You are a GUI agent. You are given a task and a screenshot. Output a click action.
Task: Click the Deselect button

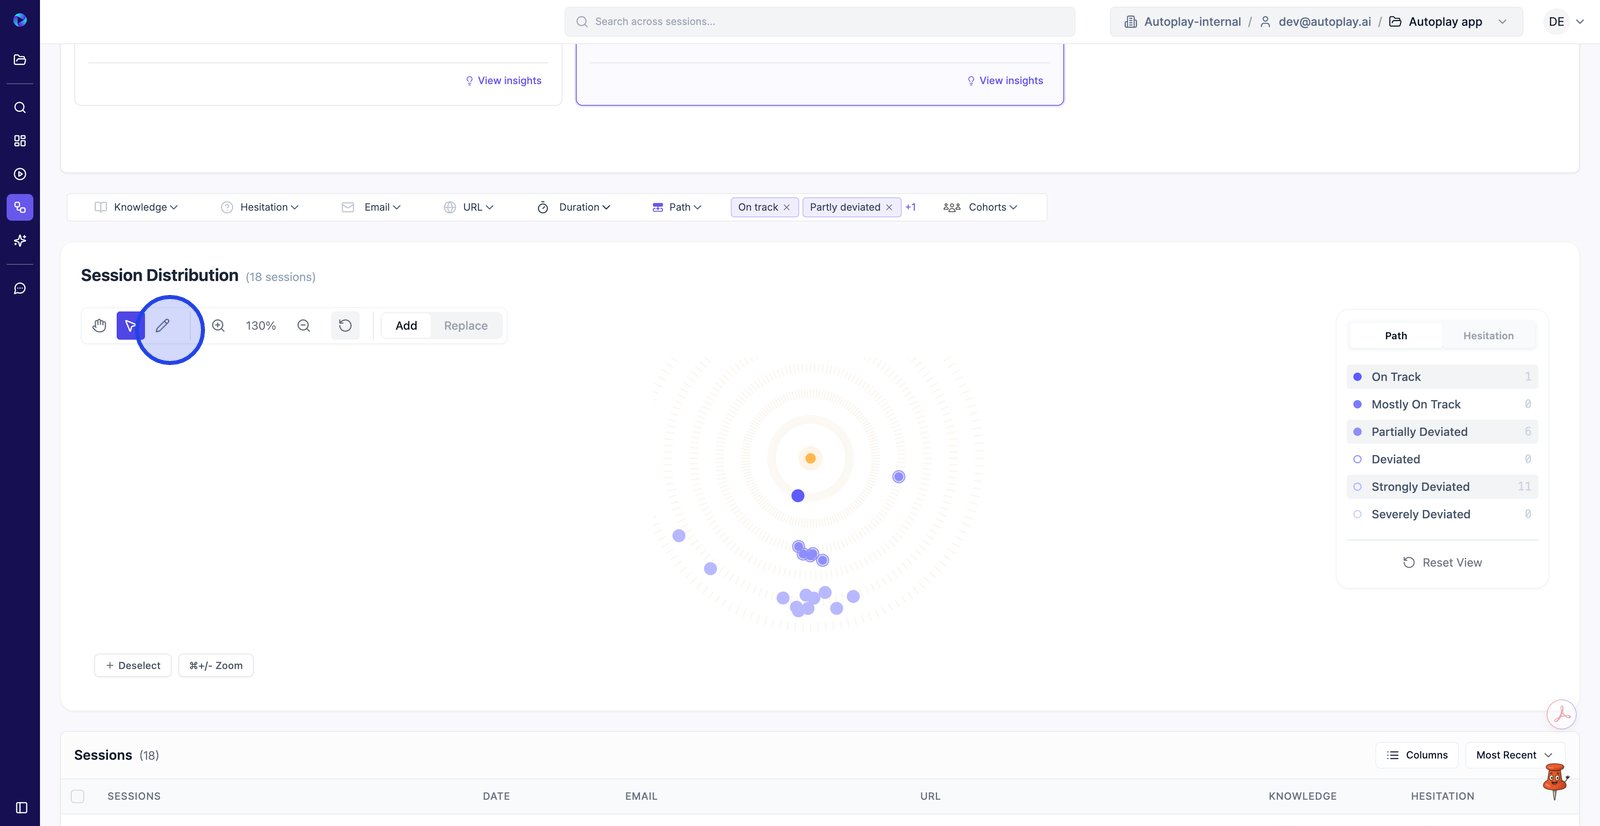coord(133,666)
